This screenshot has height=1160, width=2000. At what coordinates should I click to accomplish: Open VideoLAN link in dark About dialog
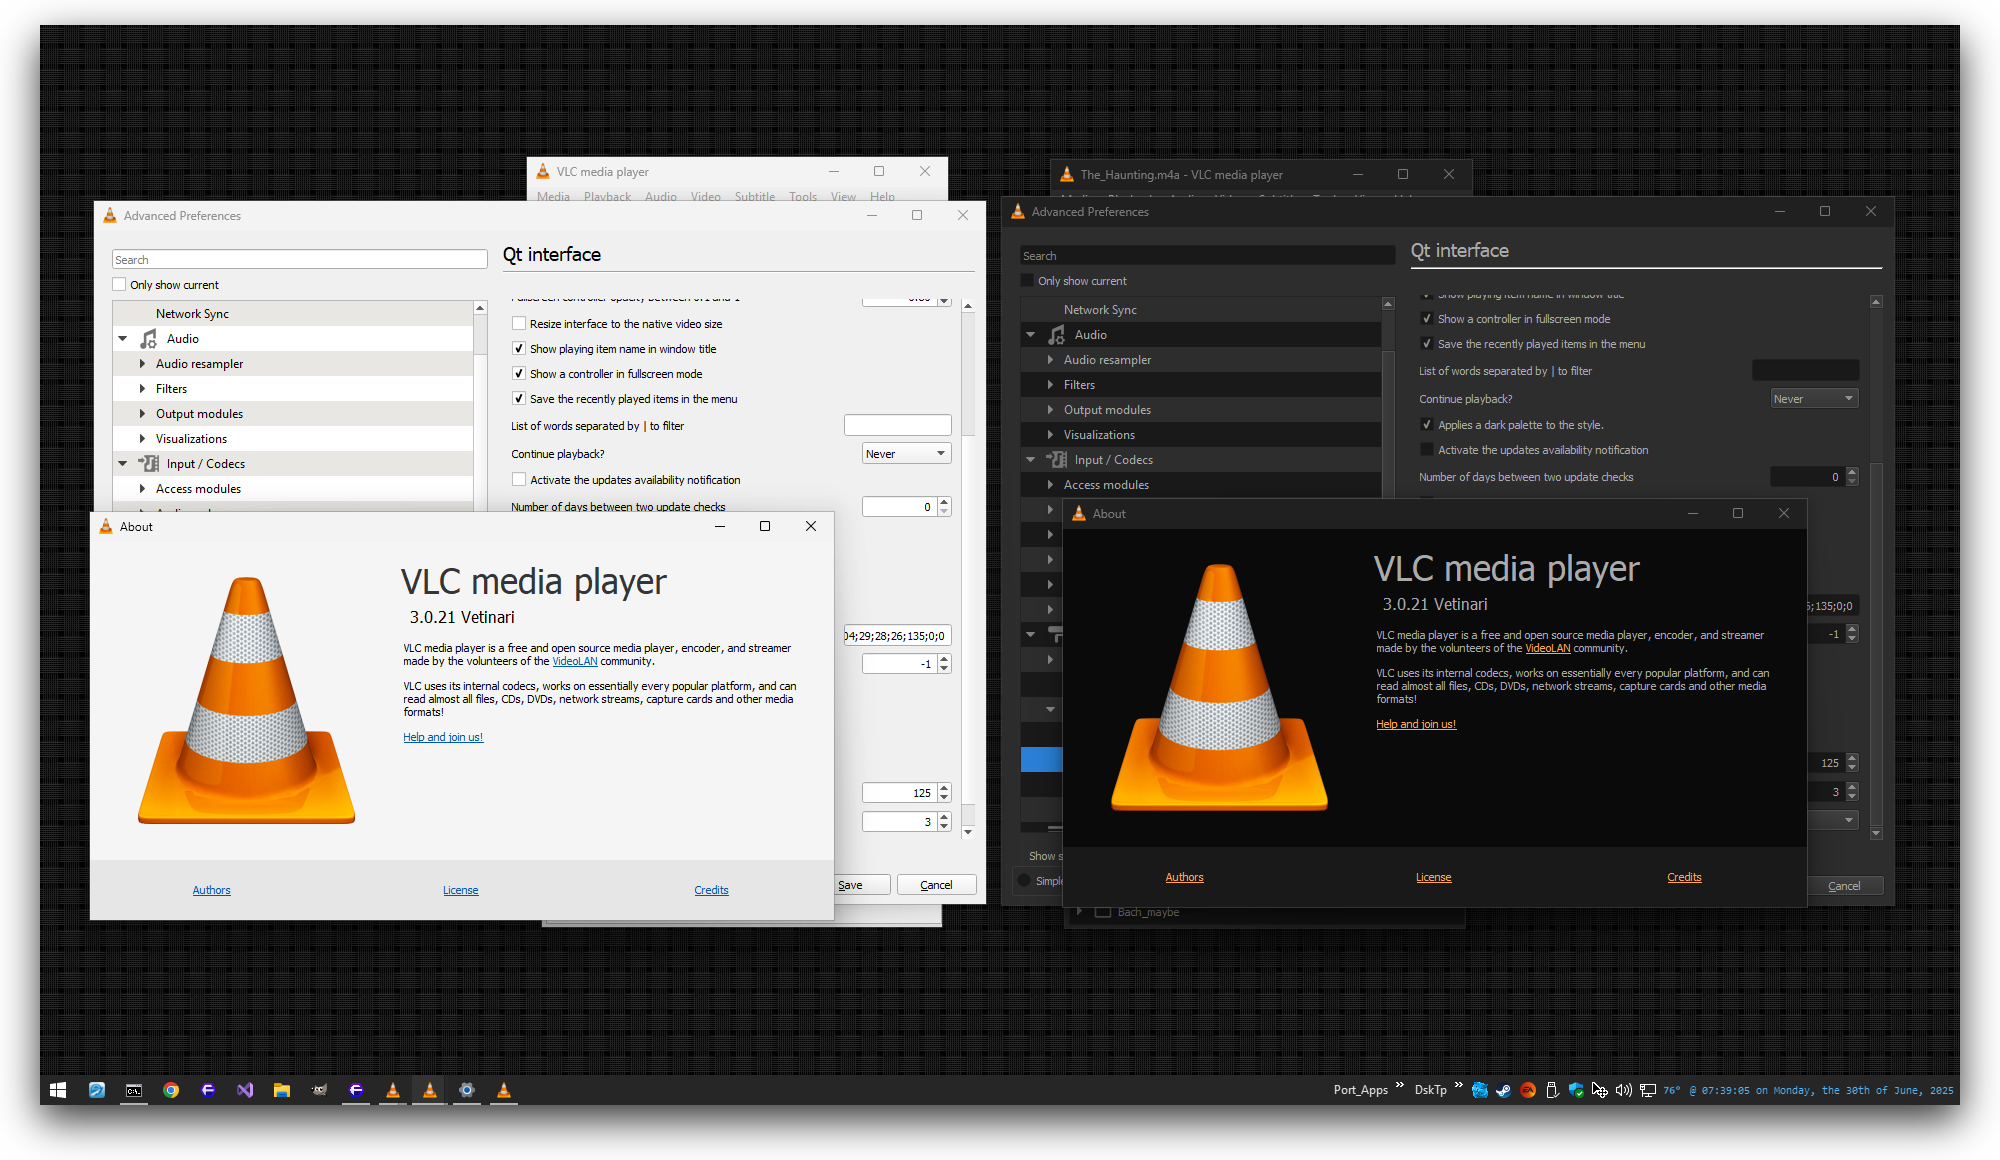(1547, 648)
